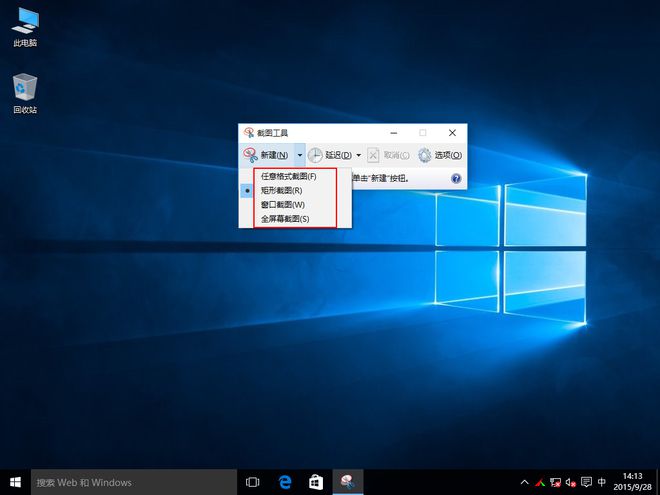
Task: Expand the 延迟 delay dropdown arrow
Action: click(358, 155)
